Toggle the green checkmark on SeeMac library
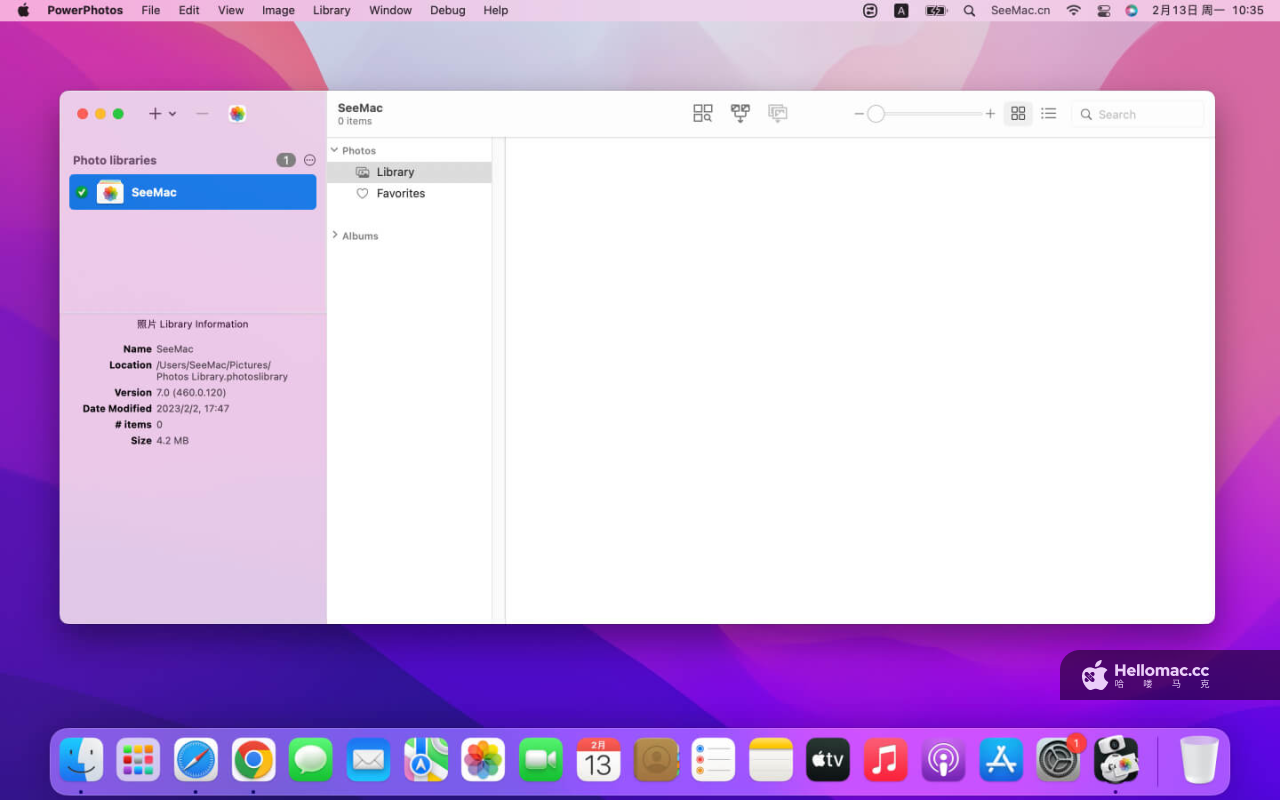 82,192
